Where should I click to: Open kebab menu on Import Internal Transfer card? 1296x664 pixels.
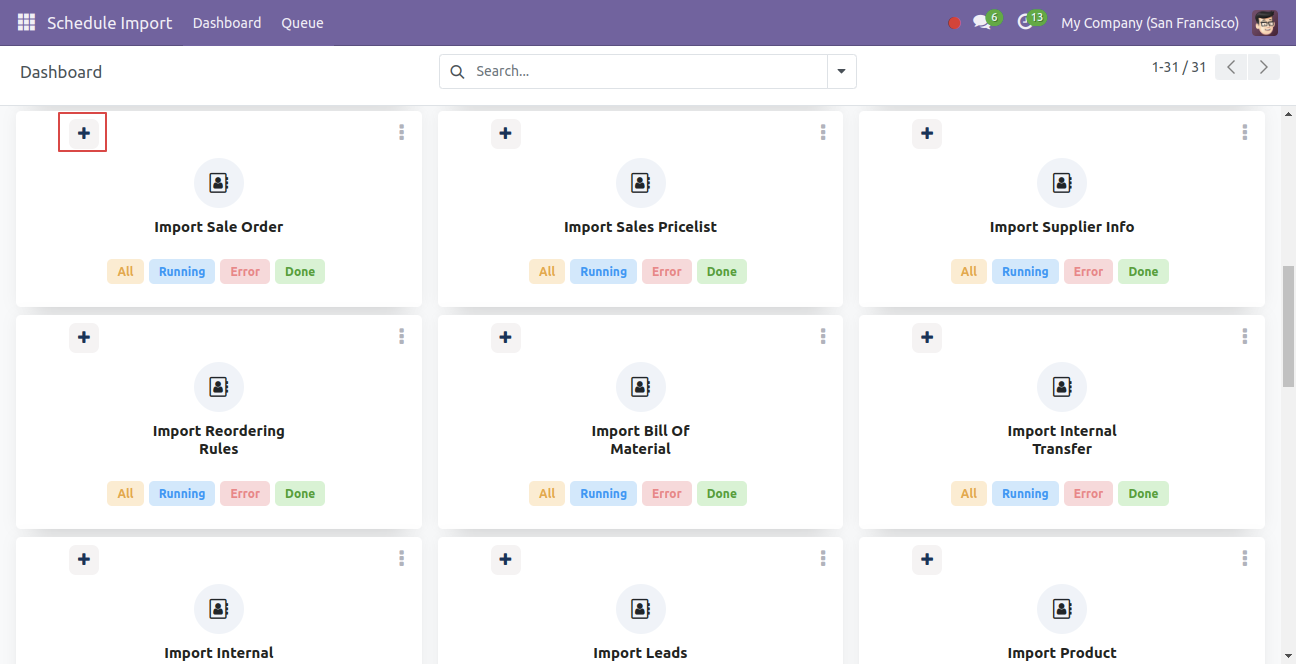(1245, 336)
